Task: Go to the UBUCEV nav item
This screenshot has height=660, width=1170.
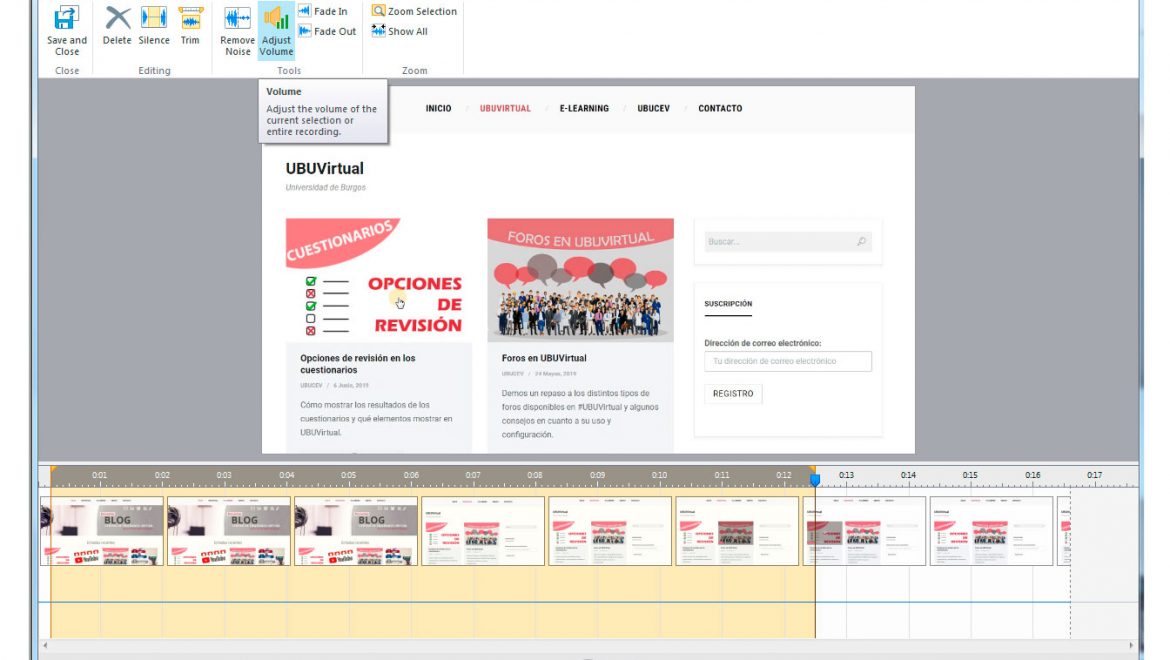Action: point(654,108)
